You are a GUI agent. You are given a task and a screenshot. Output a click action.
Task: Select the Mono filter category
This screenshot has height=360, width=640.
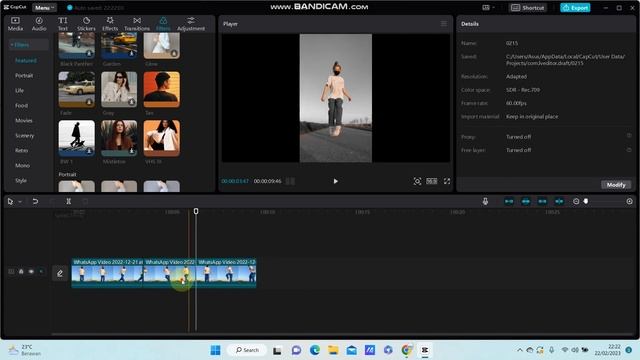22,165
